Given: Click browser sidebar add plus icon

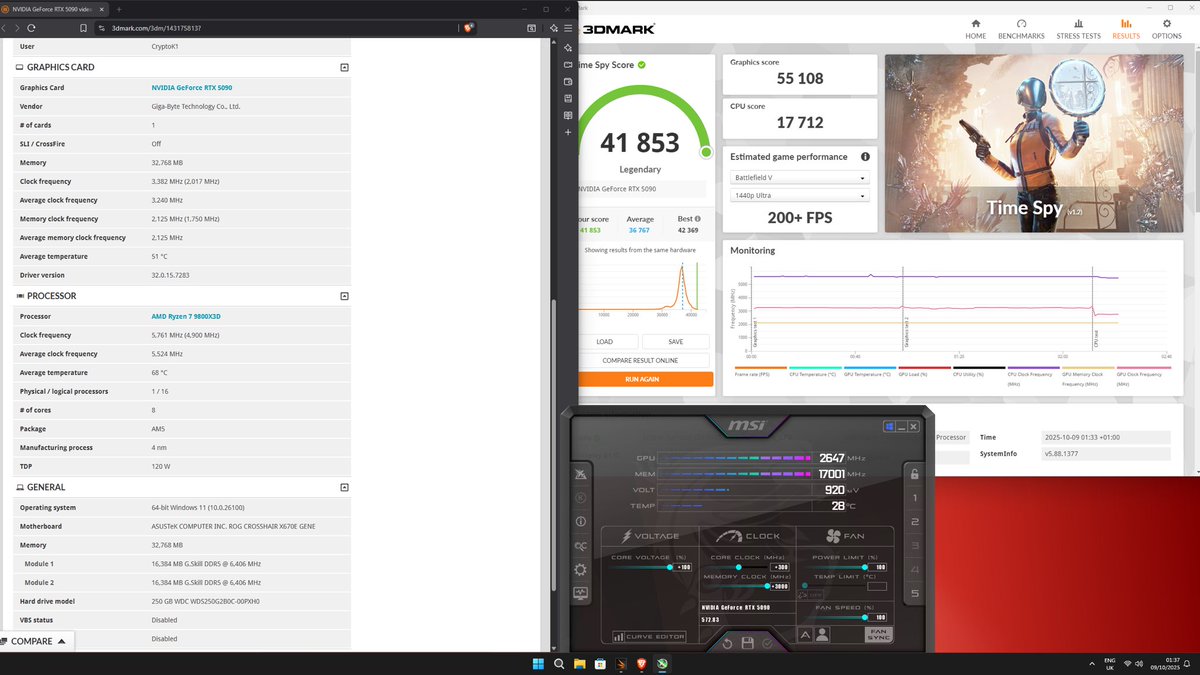Looking at the screenshot, I should [x=568, y=132].
